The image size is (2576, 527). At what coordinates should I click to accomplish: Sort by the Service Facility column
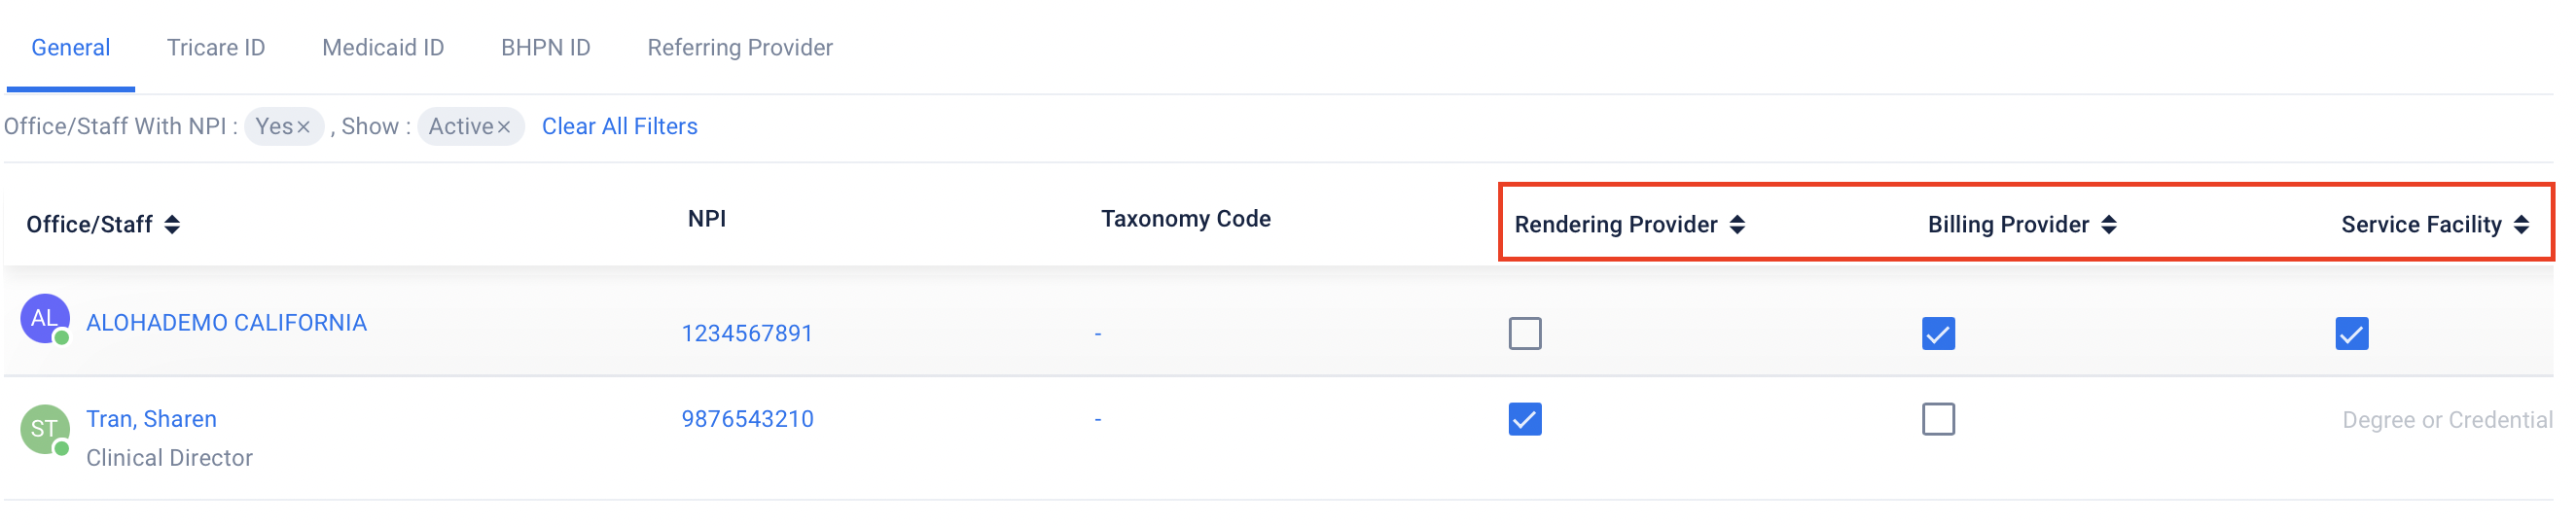(2521, 225)
